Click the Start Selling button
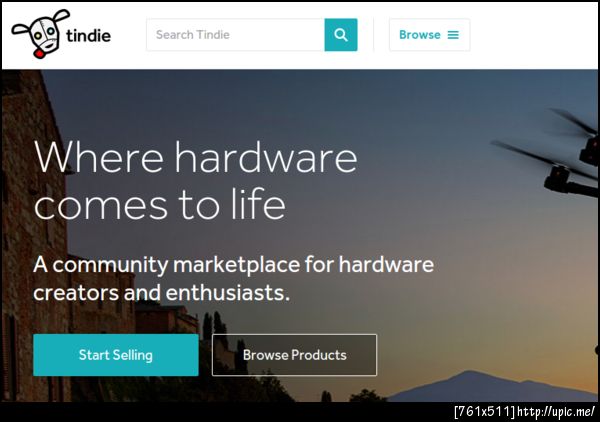The image size is (600, 422). (116, 355)
